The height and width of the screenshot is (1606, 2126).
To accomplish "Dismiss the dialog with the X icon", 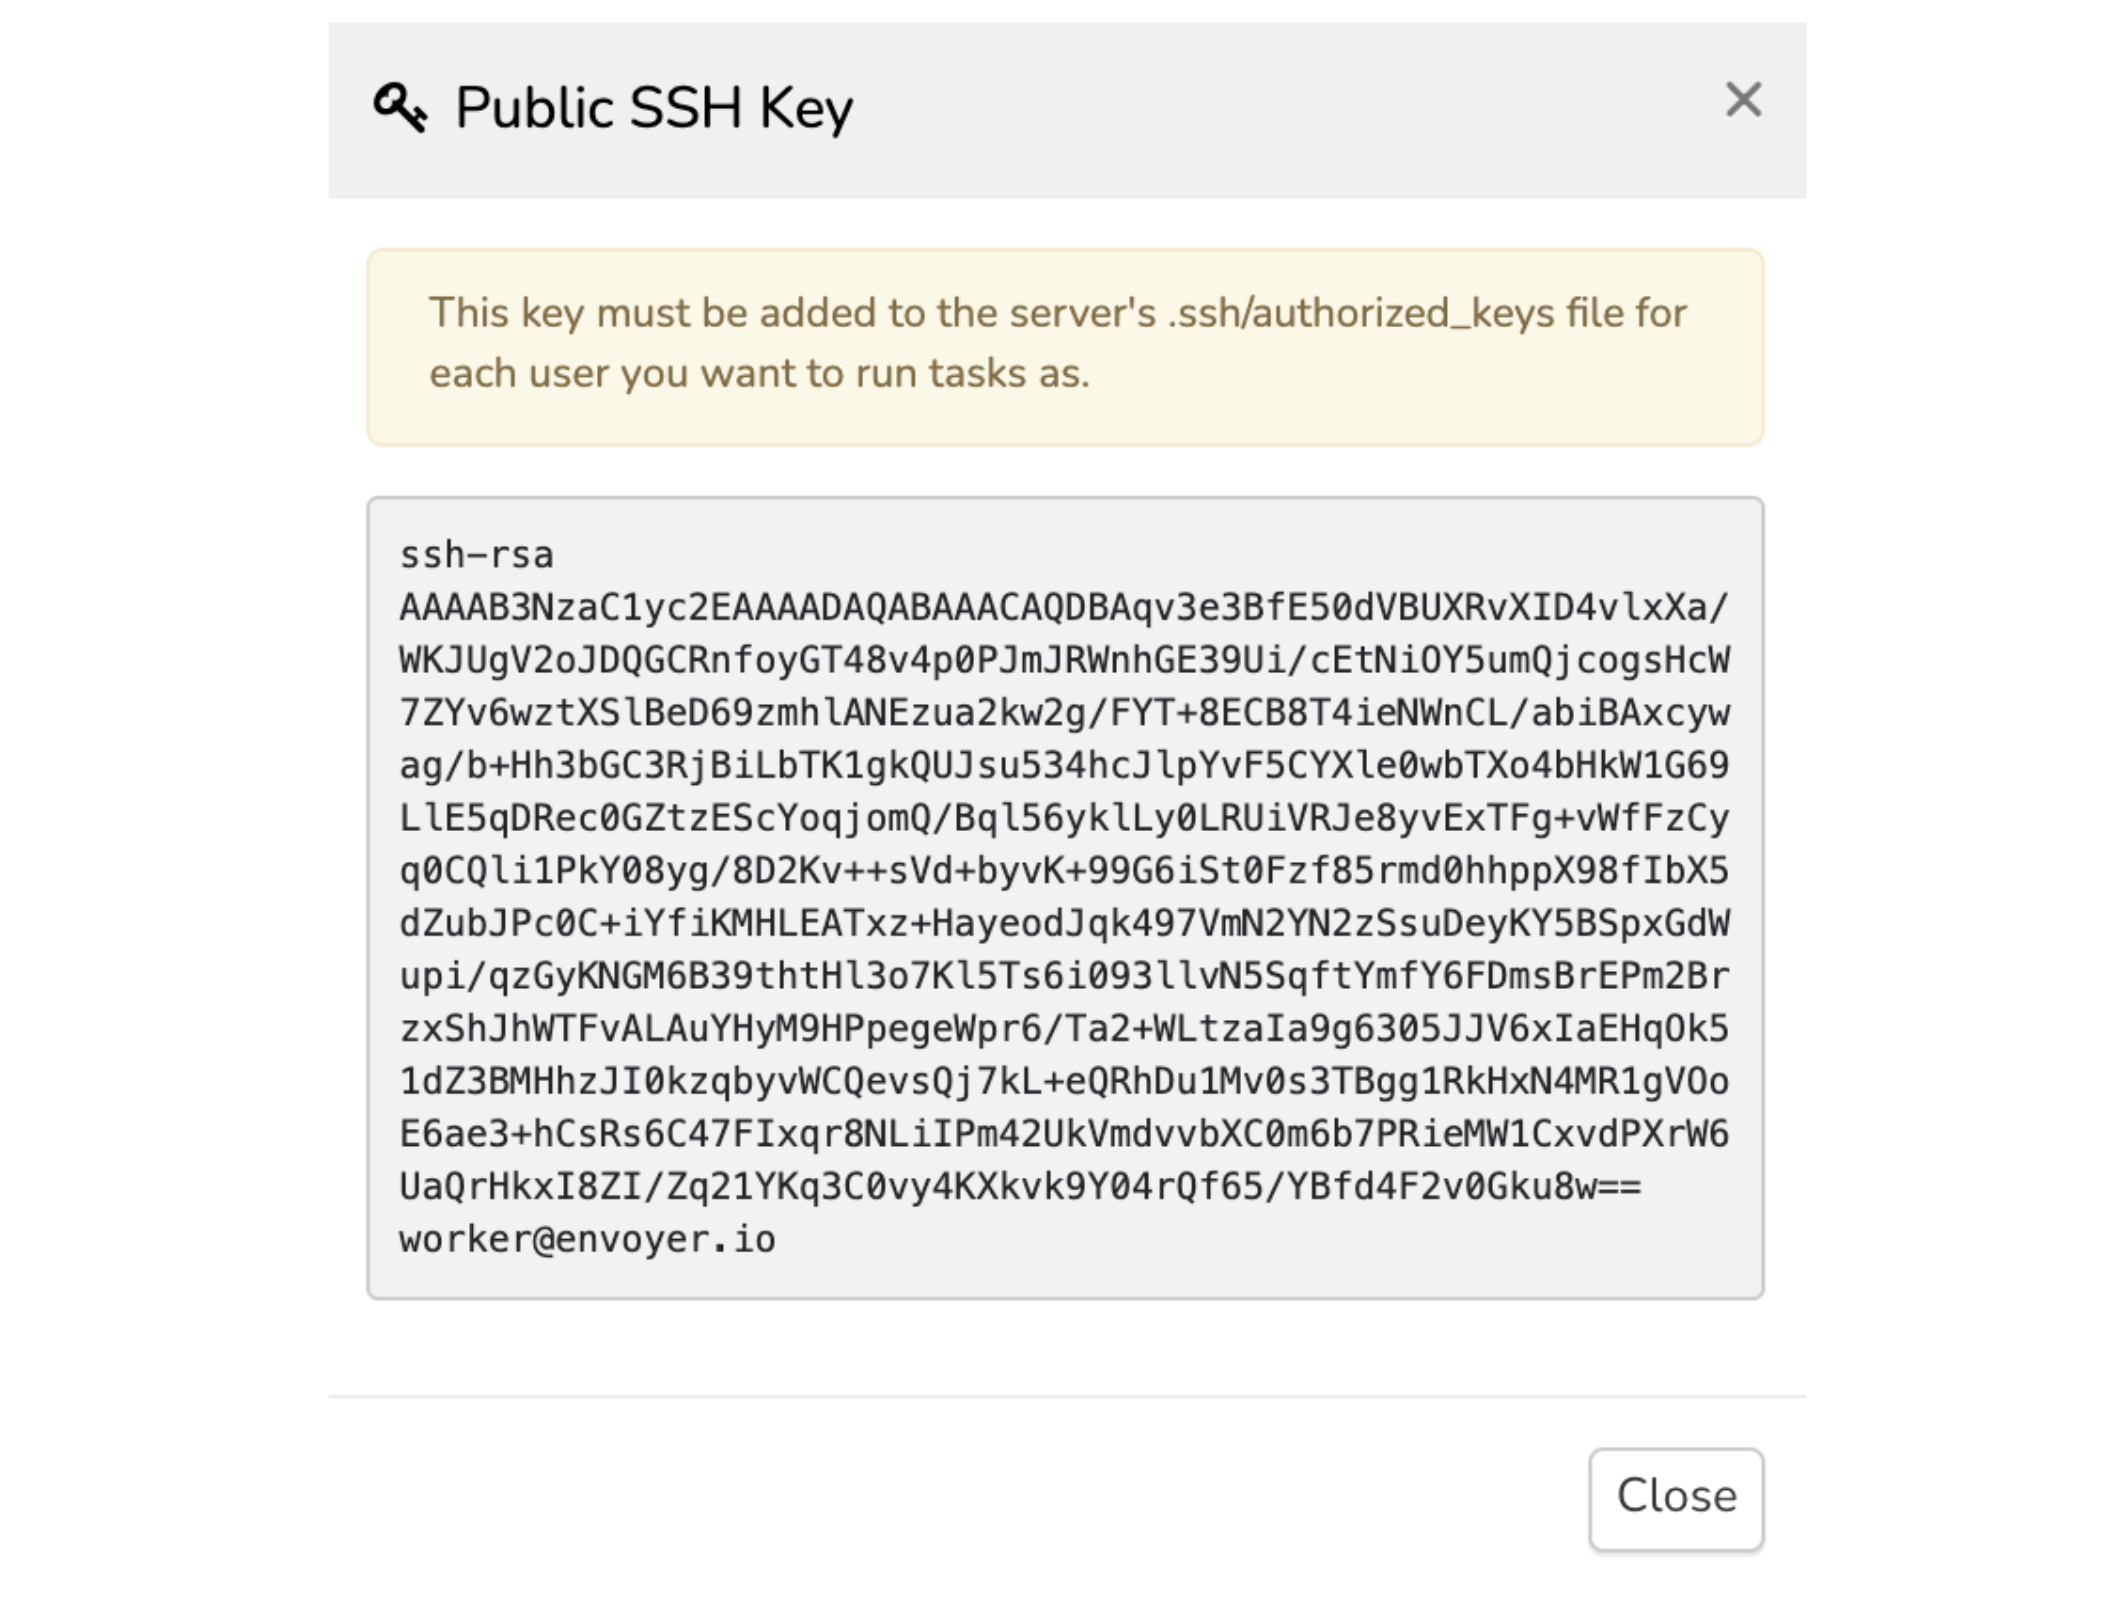I will (x=1743, y=100).
